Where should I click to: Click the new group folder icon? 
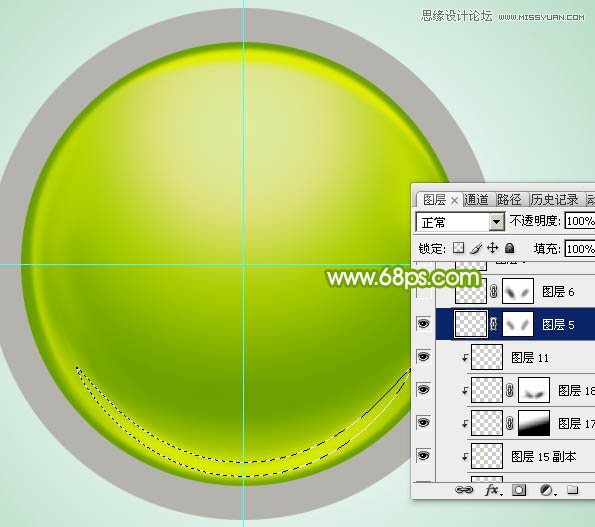[573, 490]
